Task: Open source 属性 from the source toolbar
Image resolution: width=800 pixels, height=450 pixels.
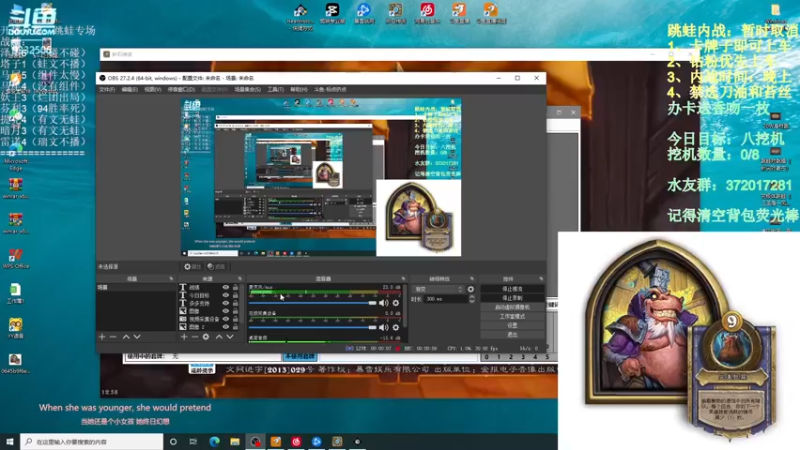Action: 193,267
